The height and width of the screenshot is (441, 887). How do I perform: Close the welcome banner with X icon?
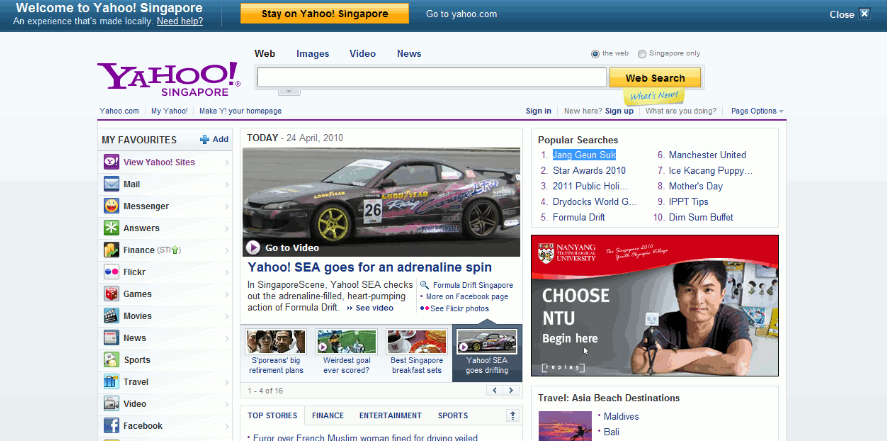pyautogui.click(x=864, y=14)
